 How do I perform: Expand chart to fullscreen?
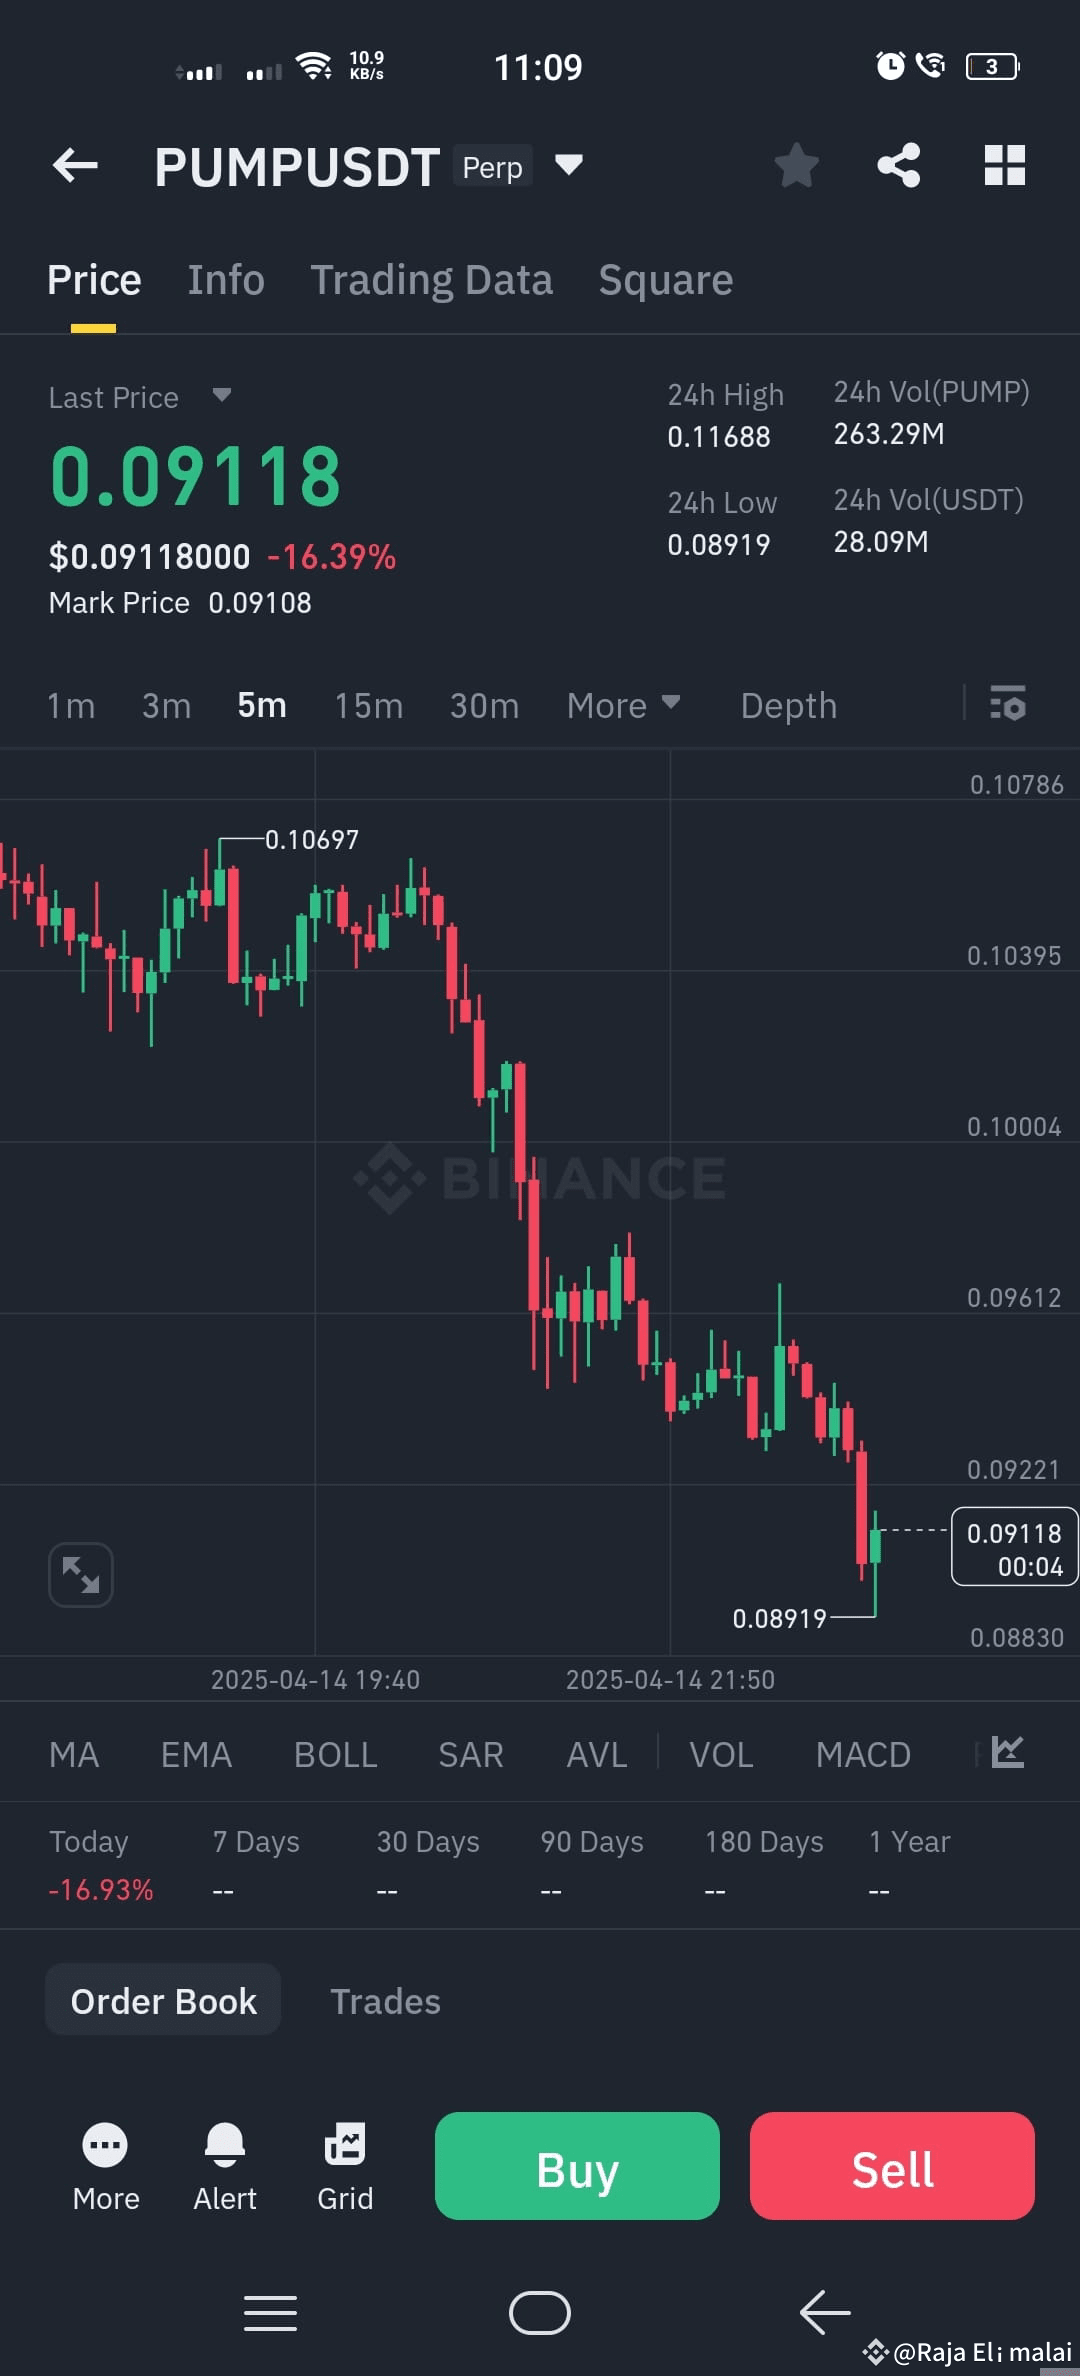[80, 1573]
